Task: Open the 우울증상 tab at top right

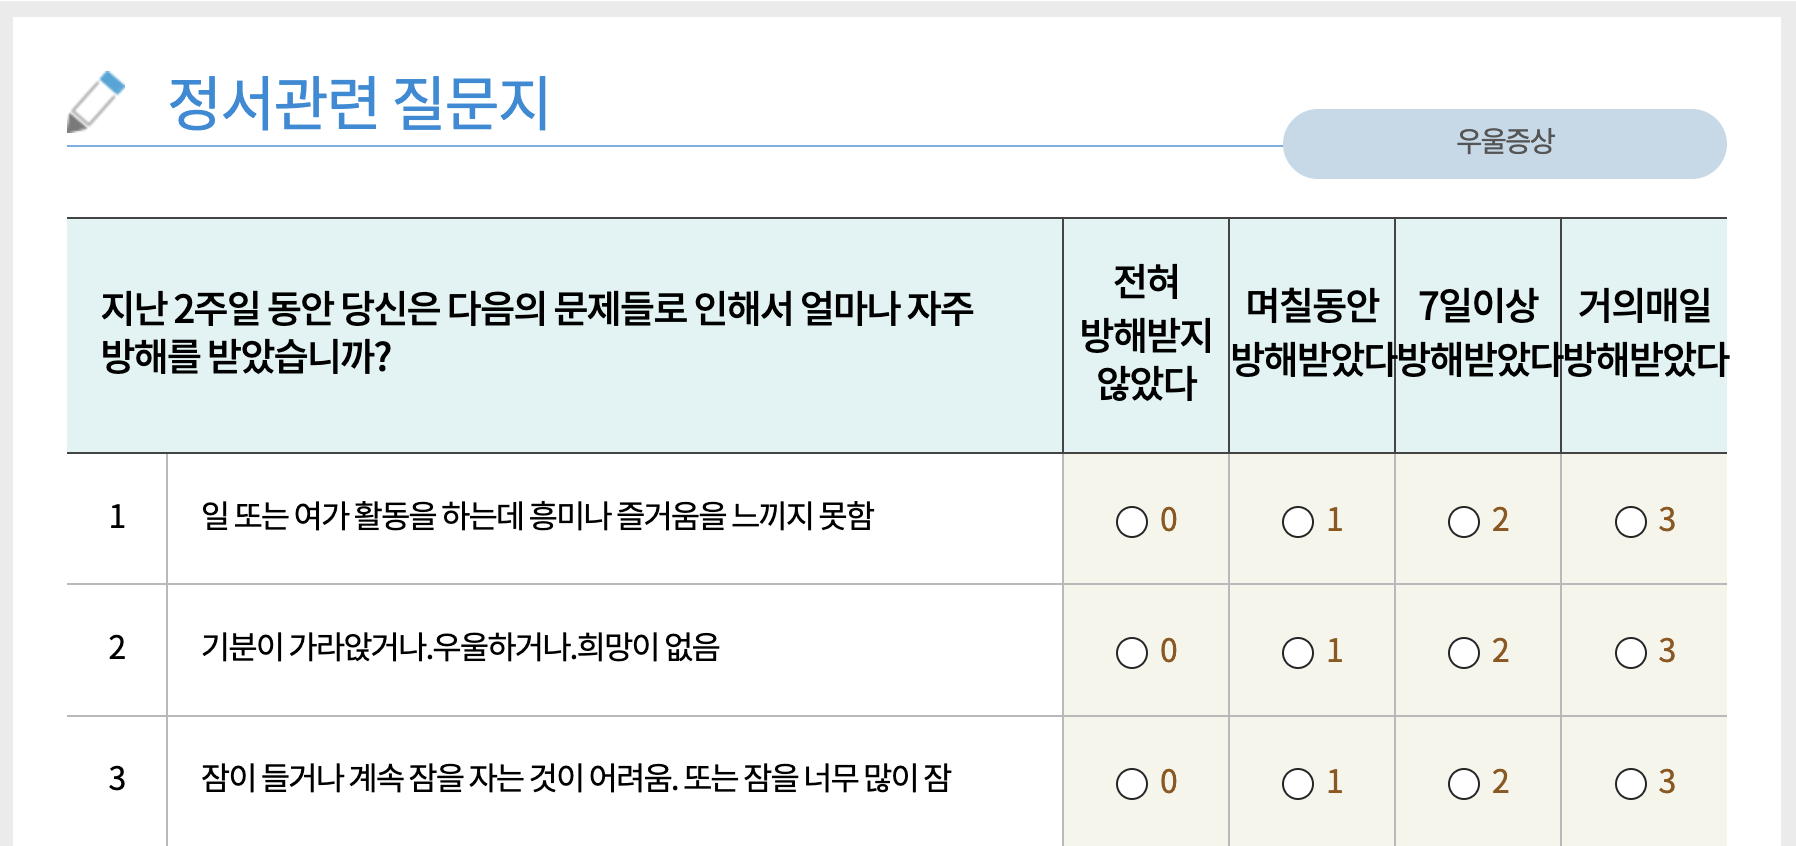Action: tap(1506, 143)
